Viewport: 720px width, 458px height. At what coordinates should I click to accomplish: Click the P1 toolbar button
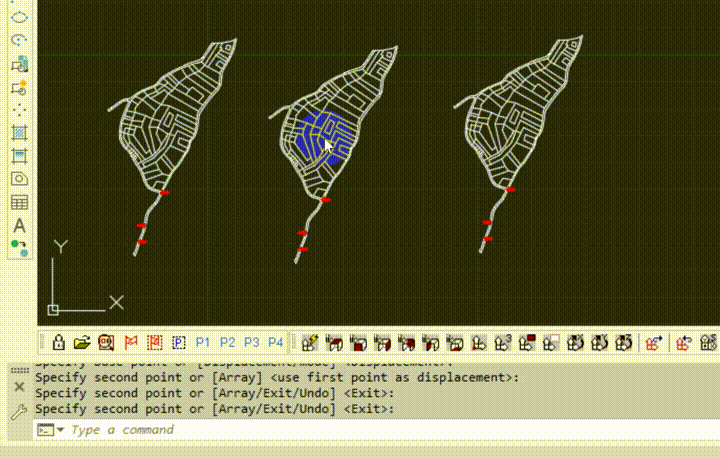click(x=202, y=342)
